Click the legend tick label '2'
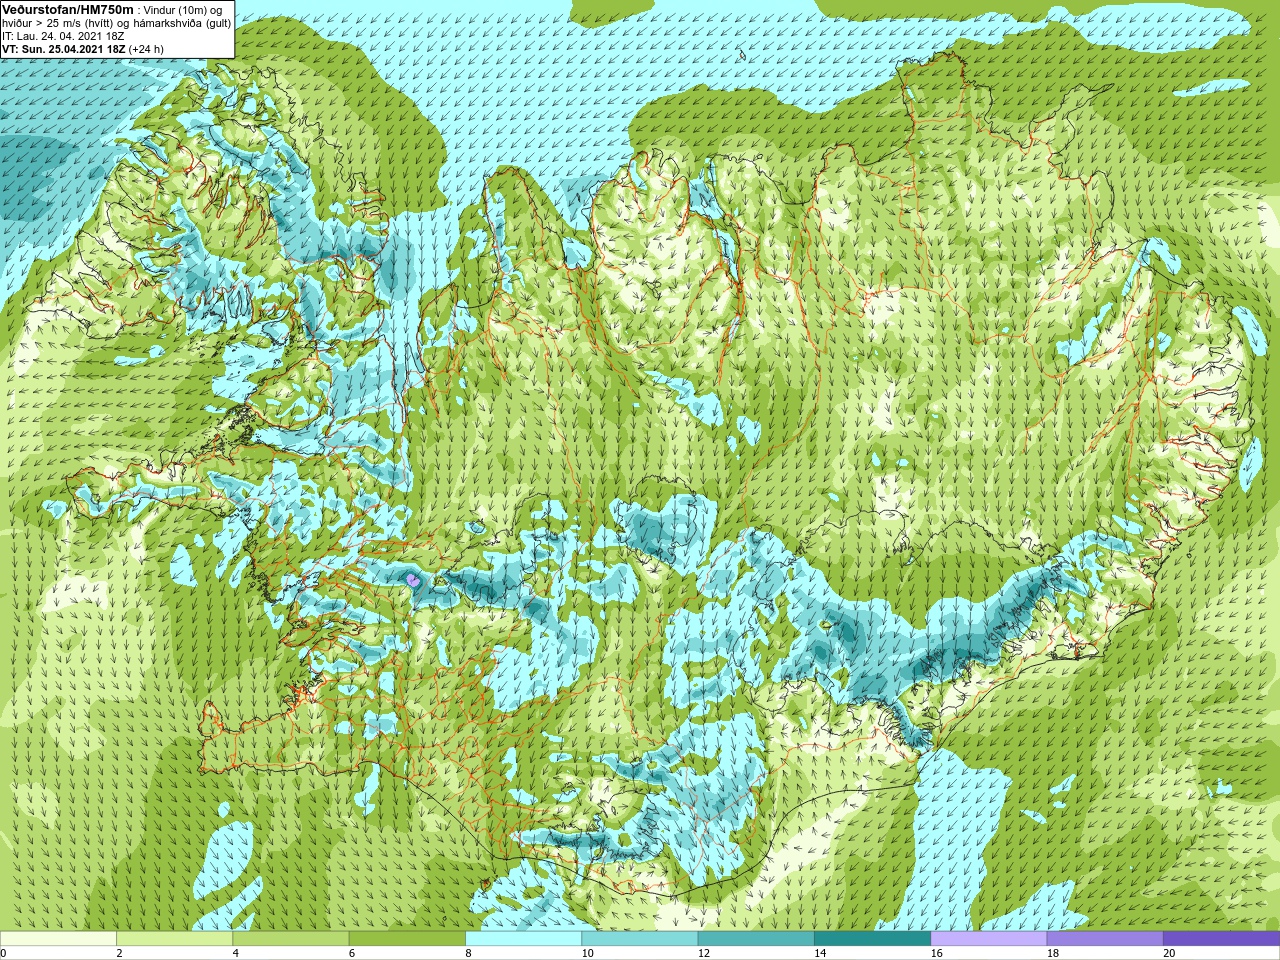The image size is (1280, 960). (x=119, y=953)
